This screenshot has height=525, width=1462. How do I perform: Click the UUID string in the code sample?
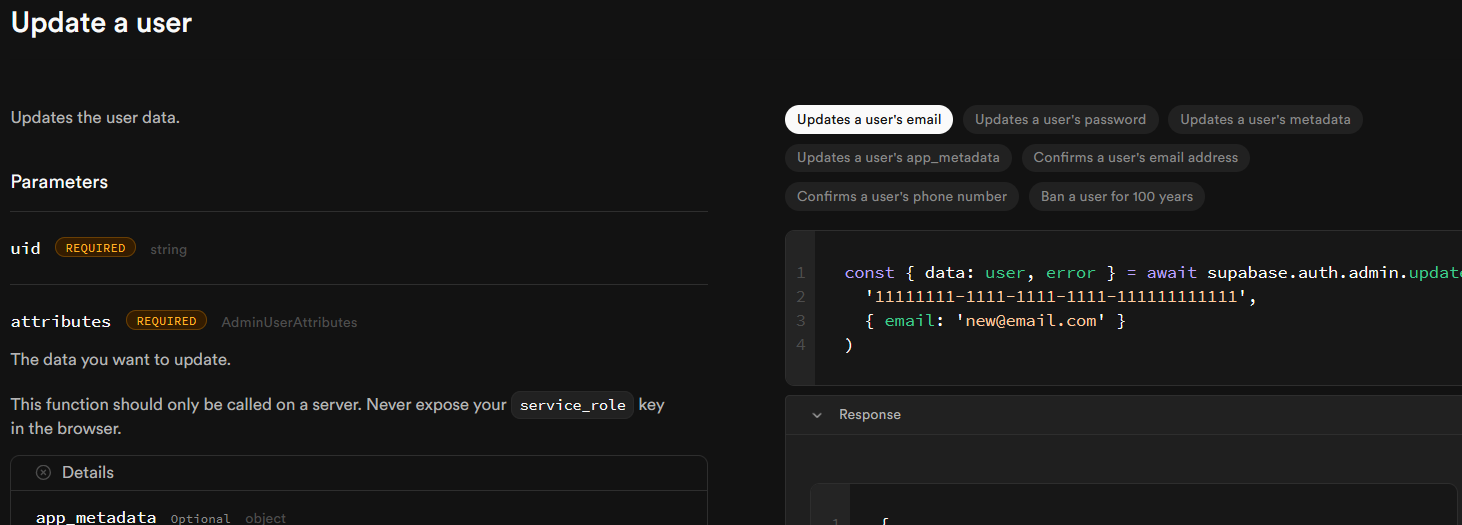1056,297
